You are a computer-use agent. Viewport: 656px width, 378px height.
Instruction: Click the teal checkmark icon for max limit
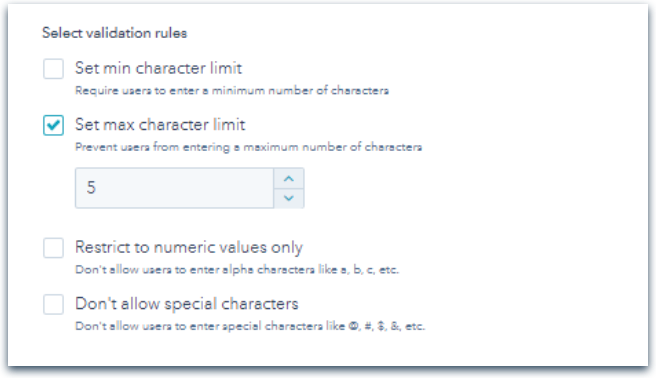coord(54,125)
